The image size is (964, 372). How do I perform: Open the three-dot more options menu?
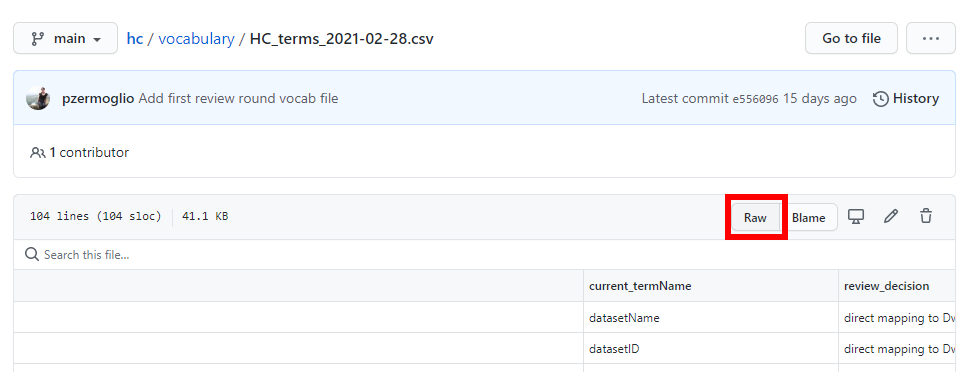[931, 38]
